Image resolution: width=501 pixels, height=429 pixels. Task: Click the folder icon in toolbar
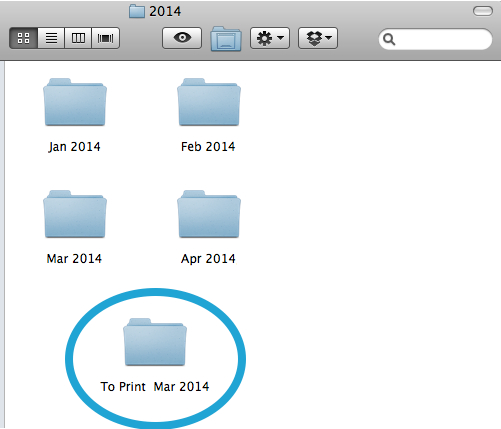[226, 39]
